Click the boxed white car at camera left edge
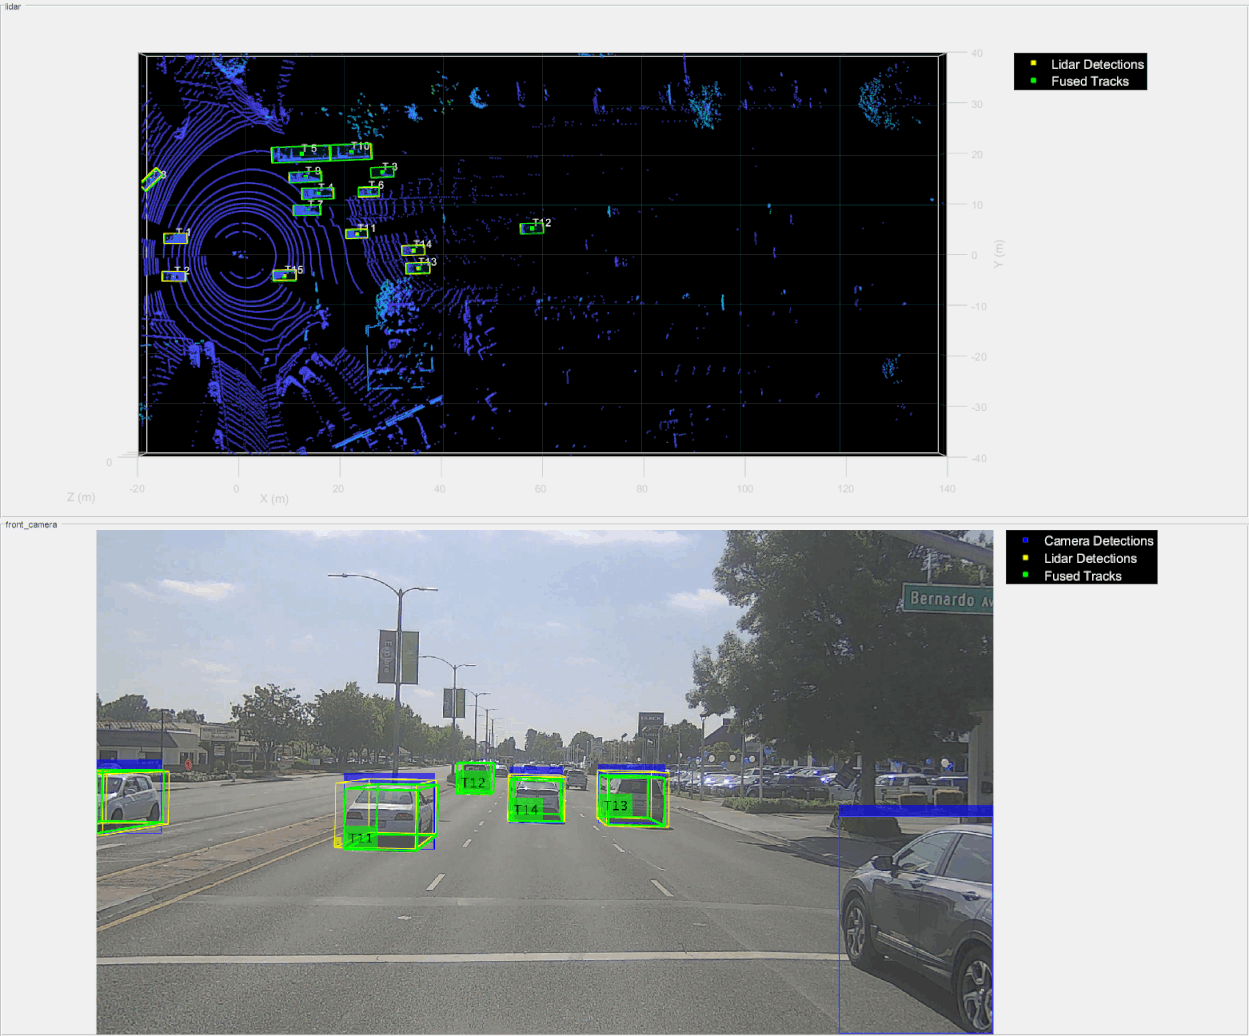Screen dimensions: 1249x1036 (x=131, y=799)
